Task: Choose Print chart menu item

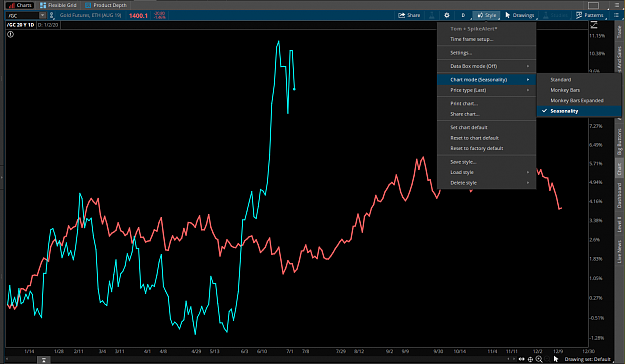Action: (486, 103)
